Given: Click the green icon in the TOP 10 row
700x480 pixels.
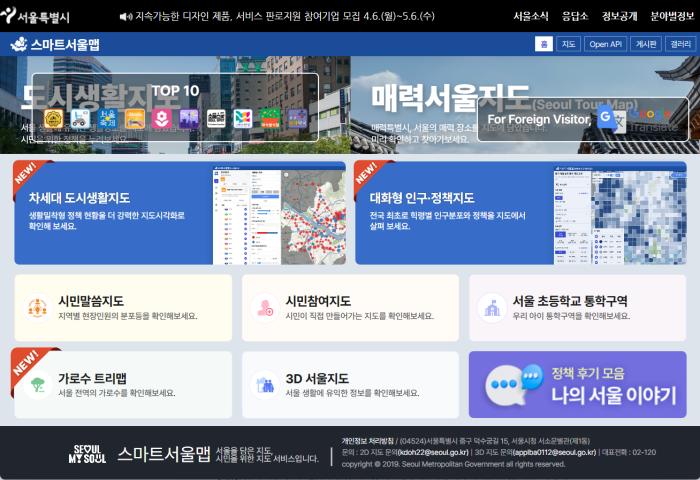Looking at the screenshot, I should click(270, 119).
